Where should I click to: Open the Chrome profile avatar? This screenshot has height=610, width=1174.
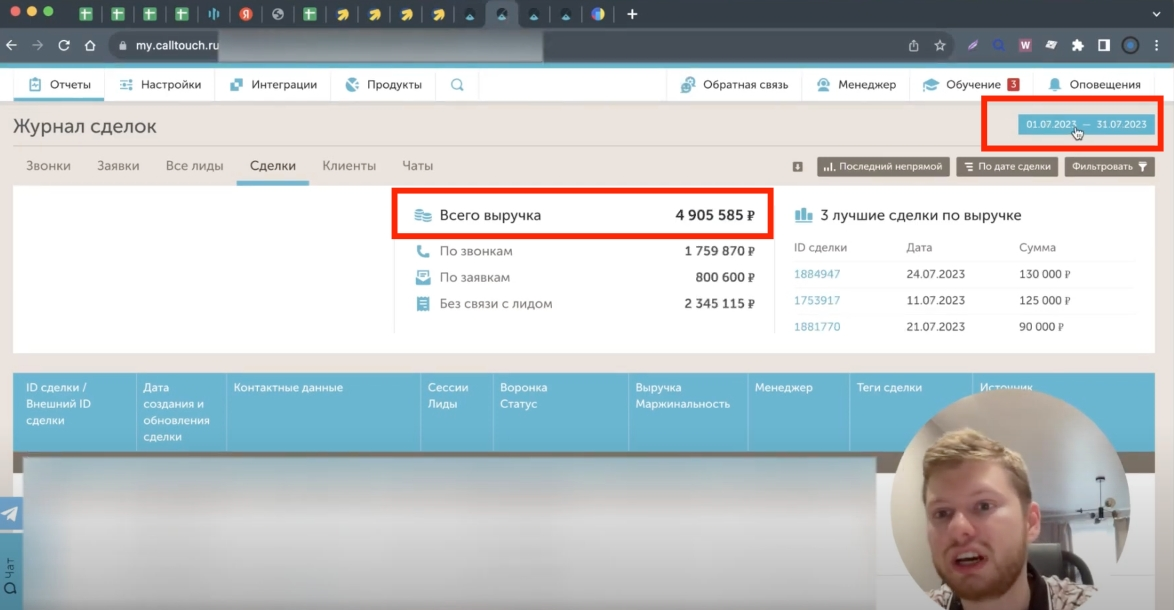point(1131,46)
